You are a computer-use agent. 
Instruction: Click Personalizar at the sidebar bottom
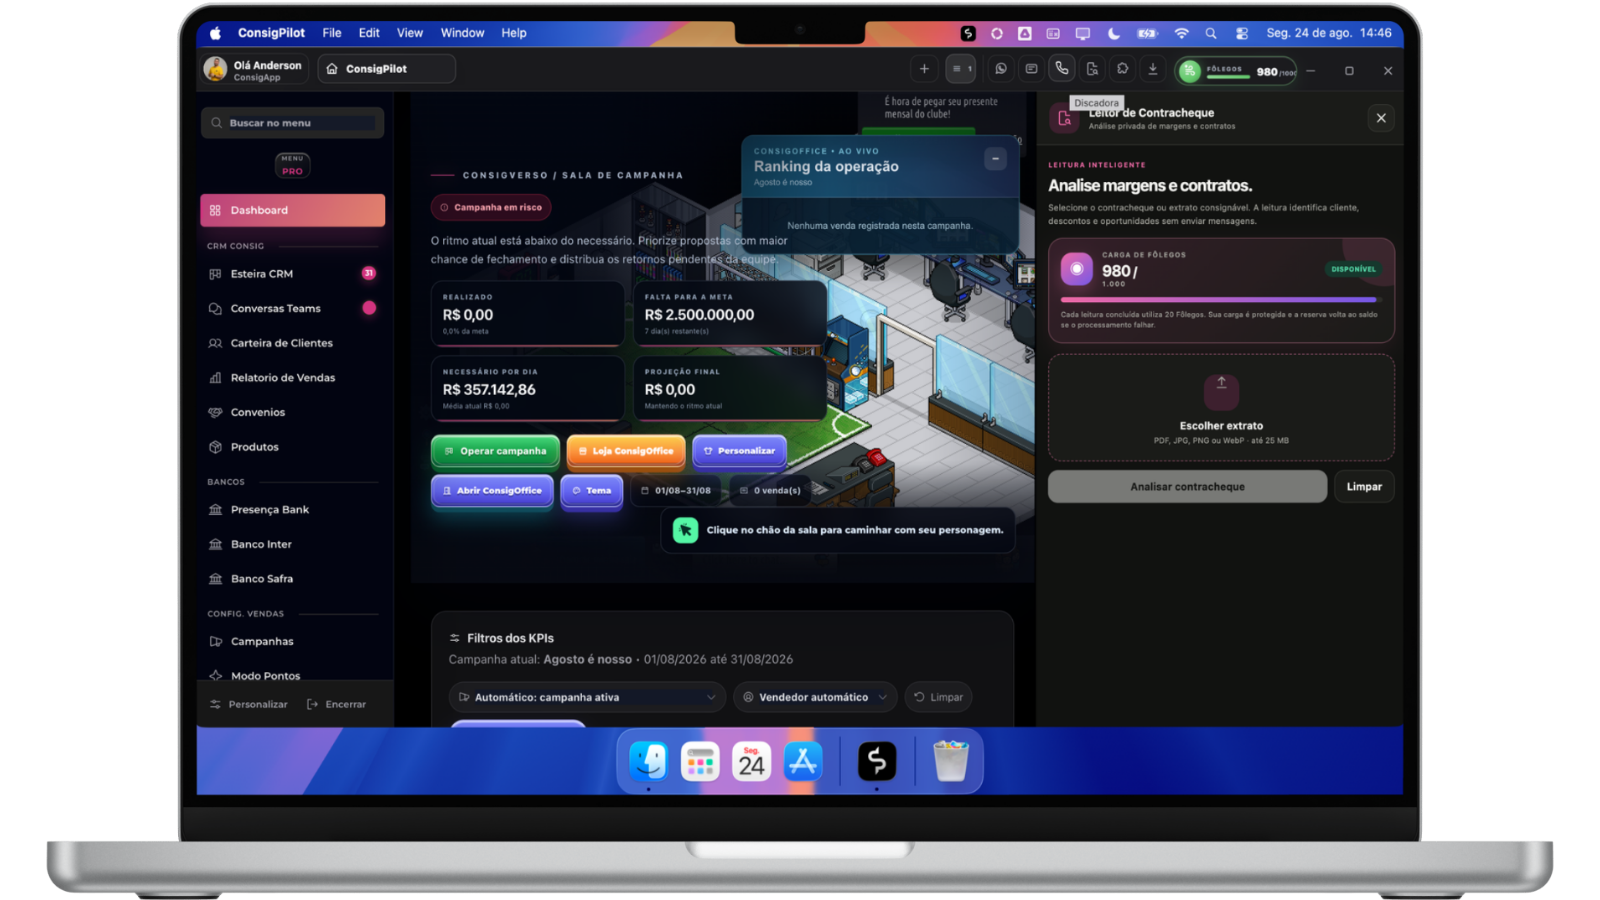pos(249,704)
